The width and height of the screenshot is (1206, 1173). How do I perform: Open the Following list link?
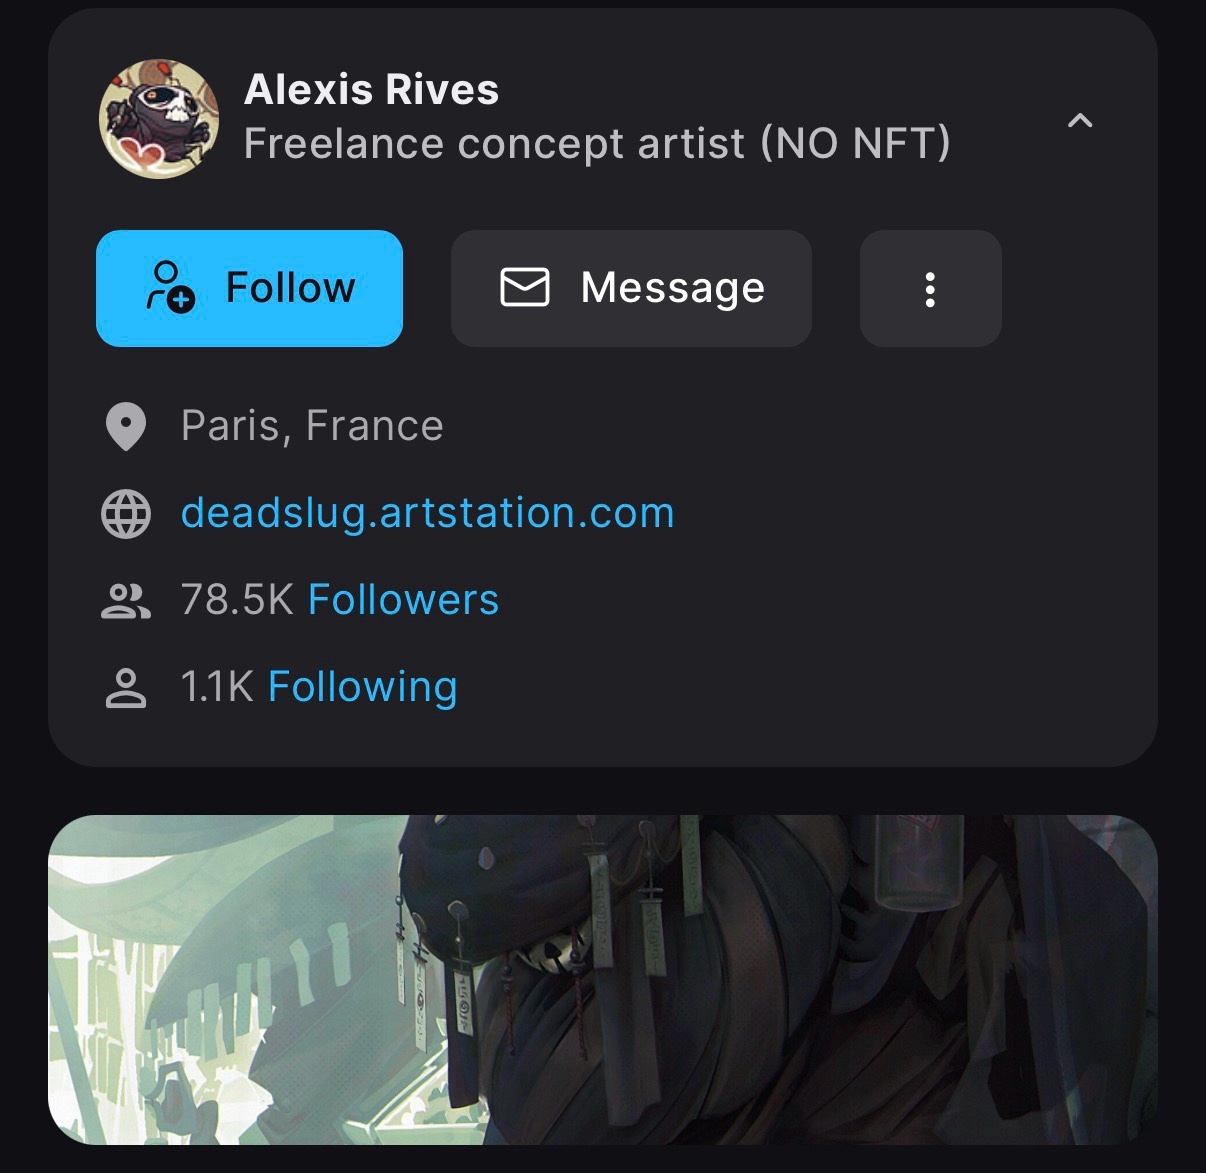click(362, 687)
